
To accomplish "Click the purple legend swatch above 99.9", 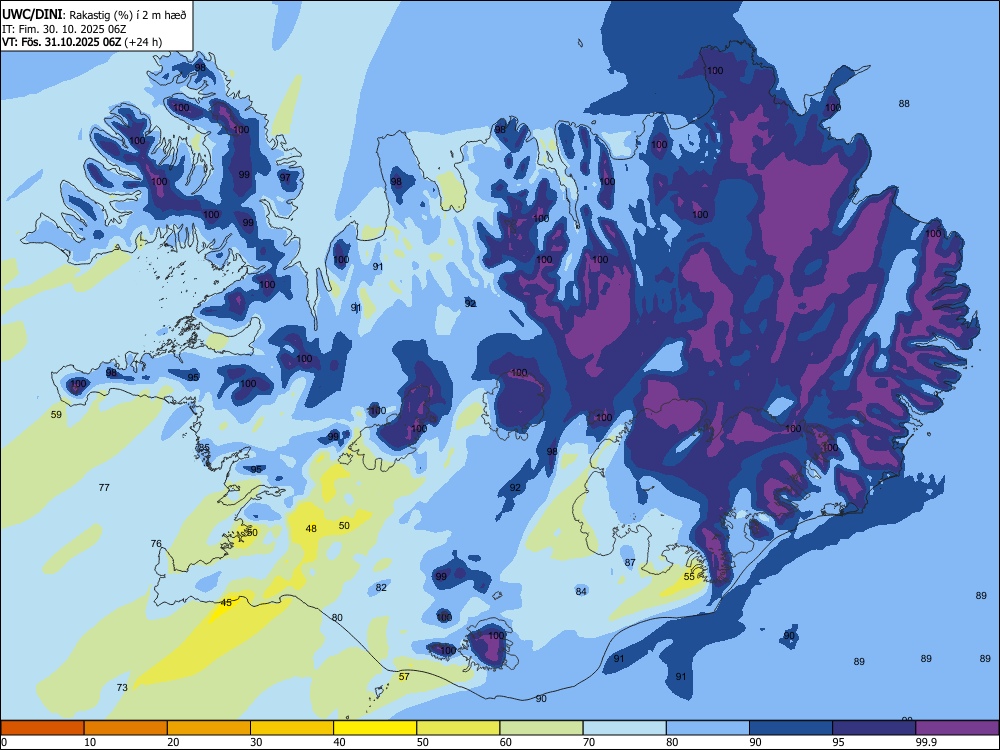I will pyautogui.click(x=957, y=728).
